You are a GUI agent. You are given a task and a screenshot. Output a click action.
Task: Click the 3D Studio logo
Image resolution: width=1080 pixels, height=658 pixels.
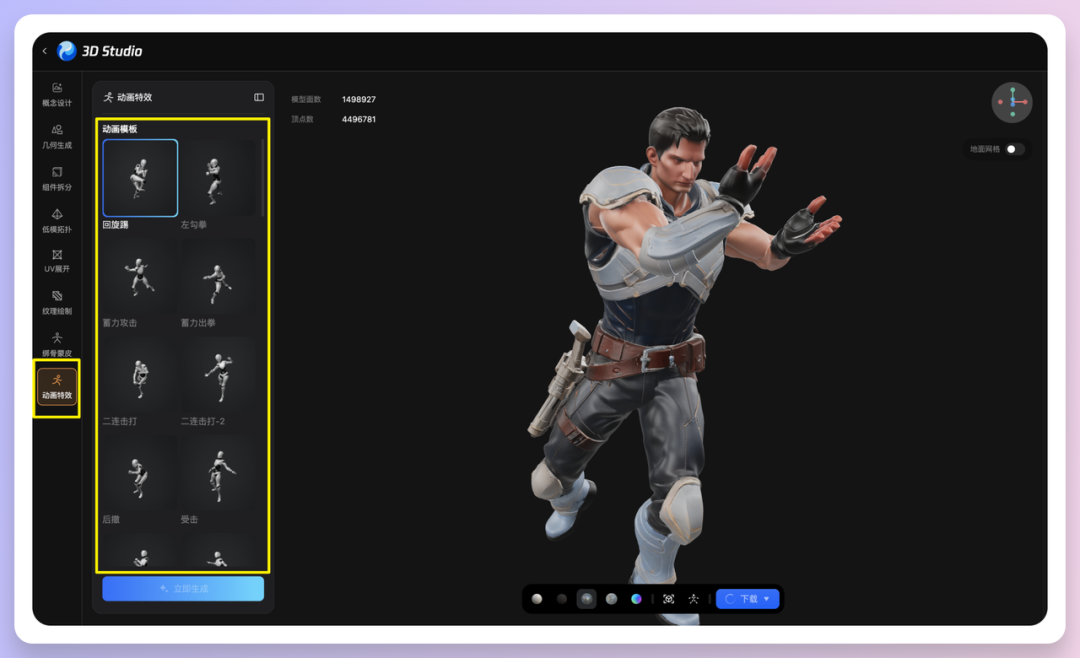point(100,51)
